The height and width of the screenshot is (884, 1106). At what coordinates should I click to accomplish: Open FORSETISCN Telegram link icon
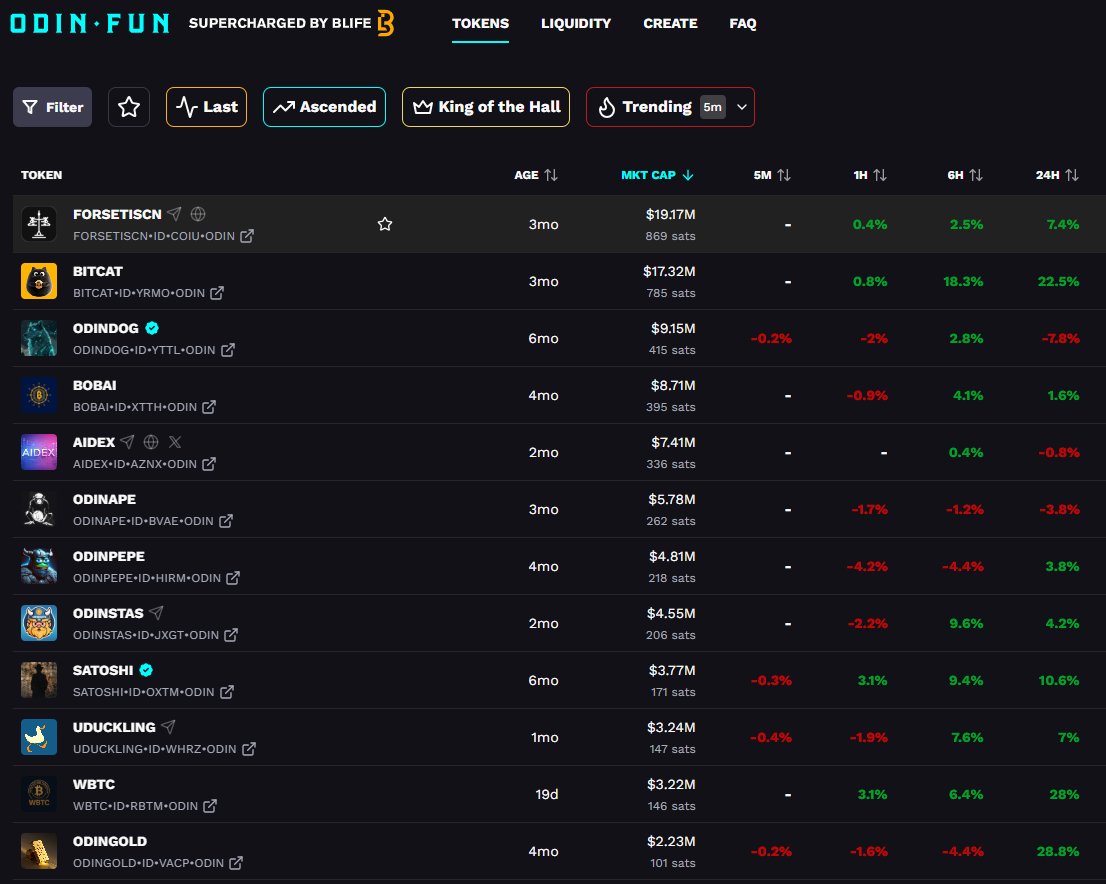click(175, 214)
